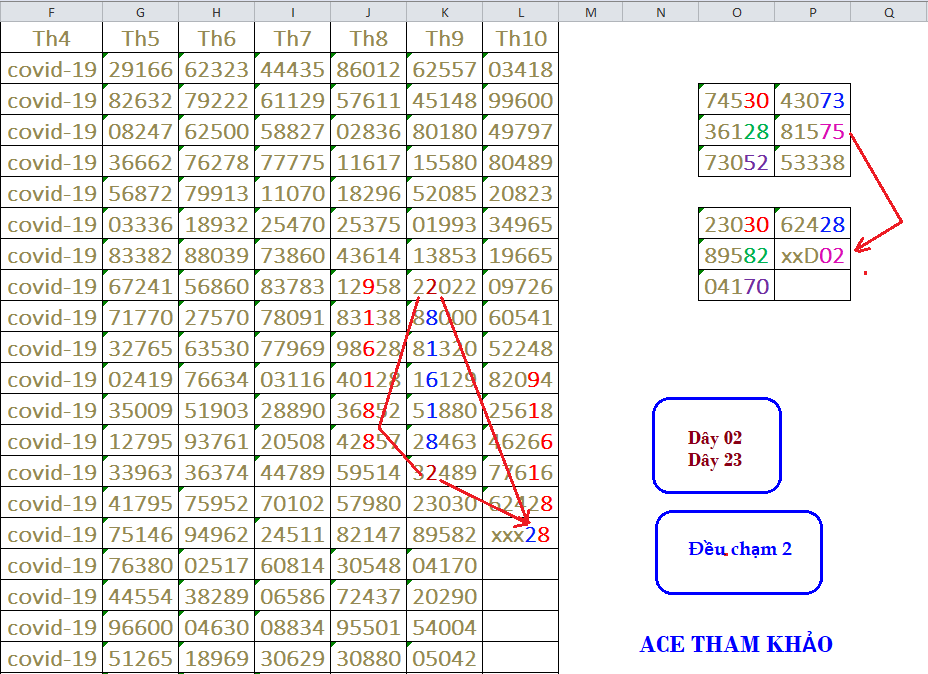Viewport: 928px width, 674px height.
Task: Click cell with value 53338
Action: [812, 162]
